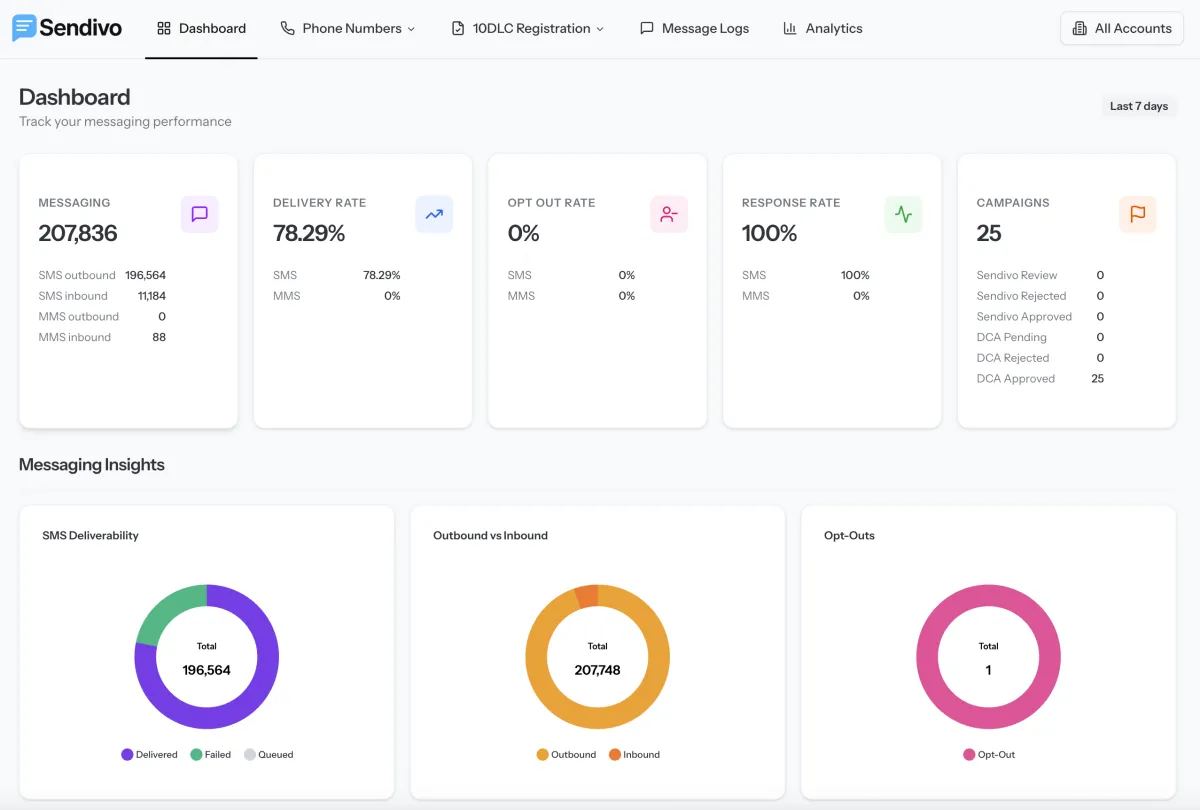Click the building icon in All Accounts

(x=1079, y=29)
